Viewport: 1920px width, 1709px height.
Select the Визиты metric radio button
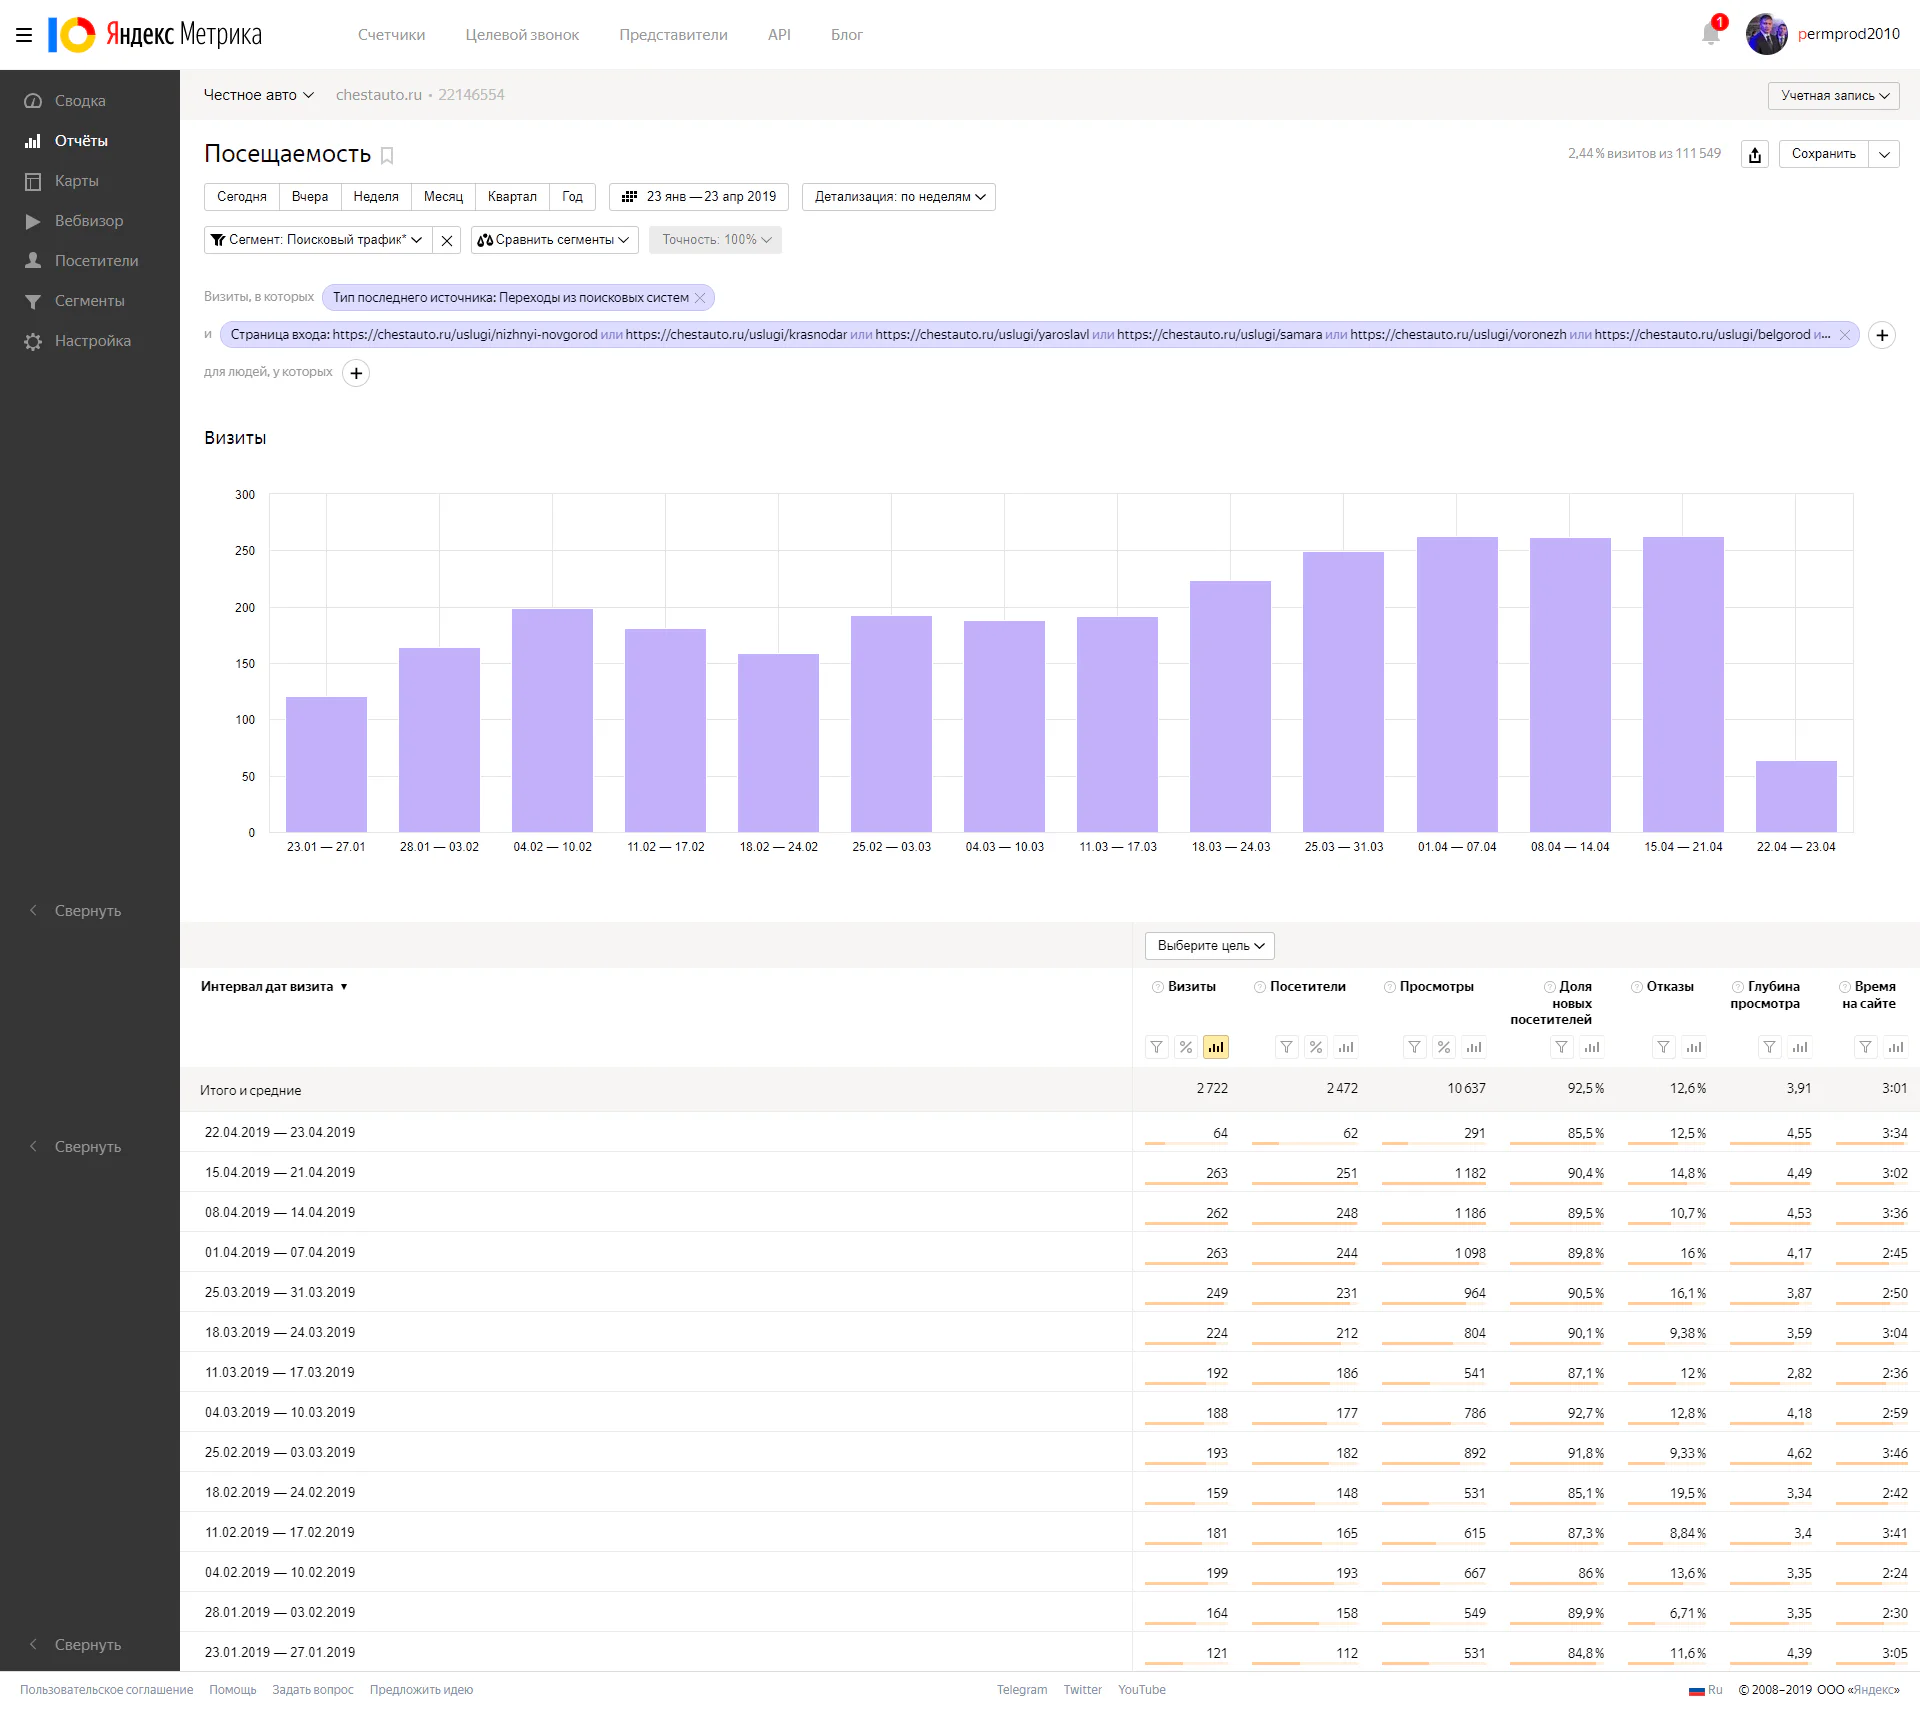pyautogui.click(x=1158, y=987)
